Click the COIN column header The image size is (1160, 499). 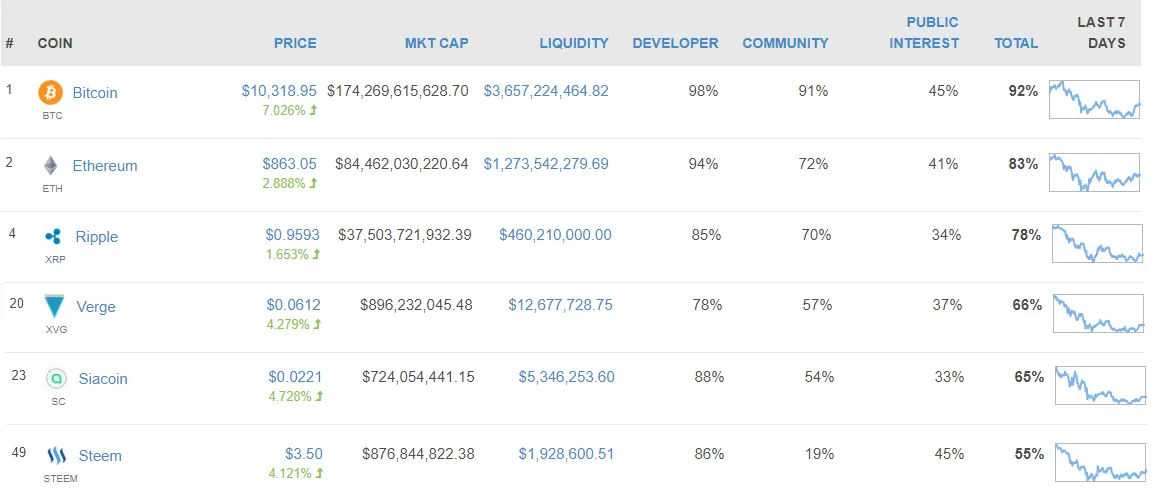[55, 43]
